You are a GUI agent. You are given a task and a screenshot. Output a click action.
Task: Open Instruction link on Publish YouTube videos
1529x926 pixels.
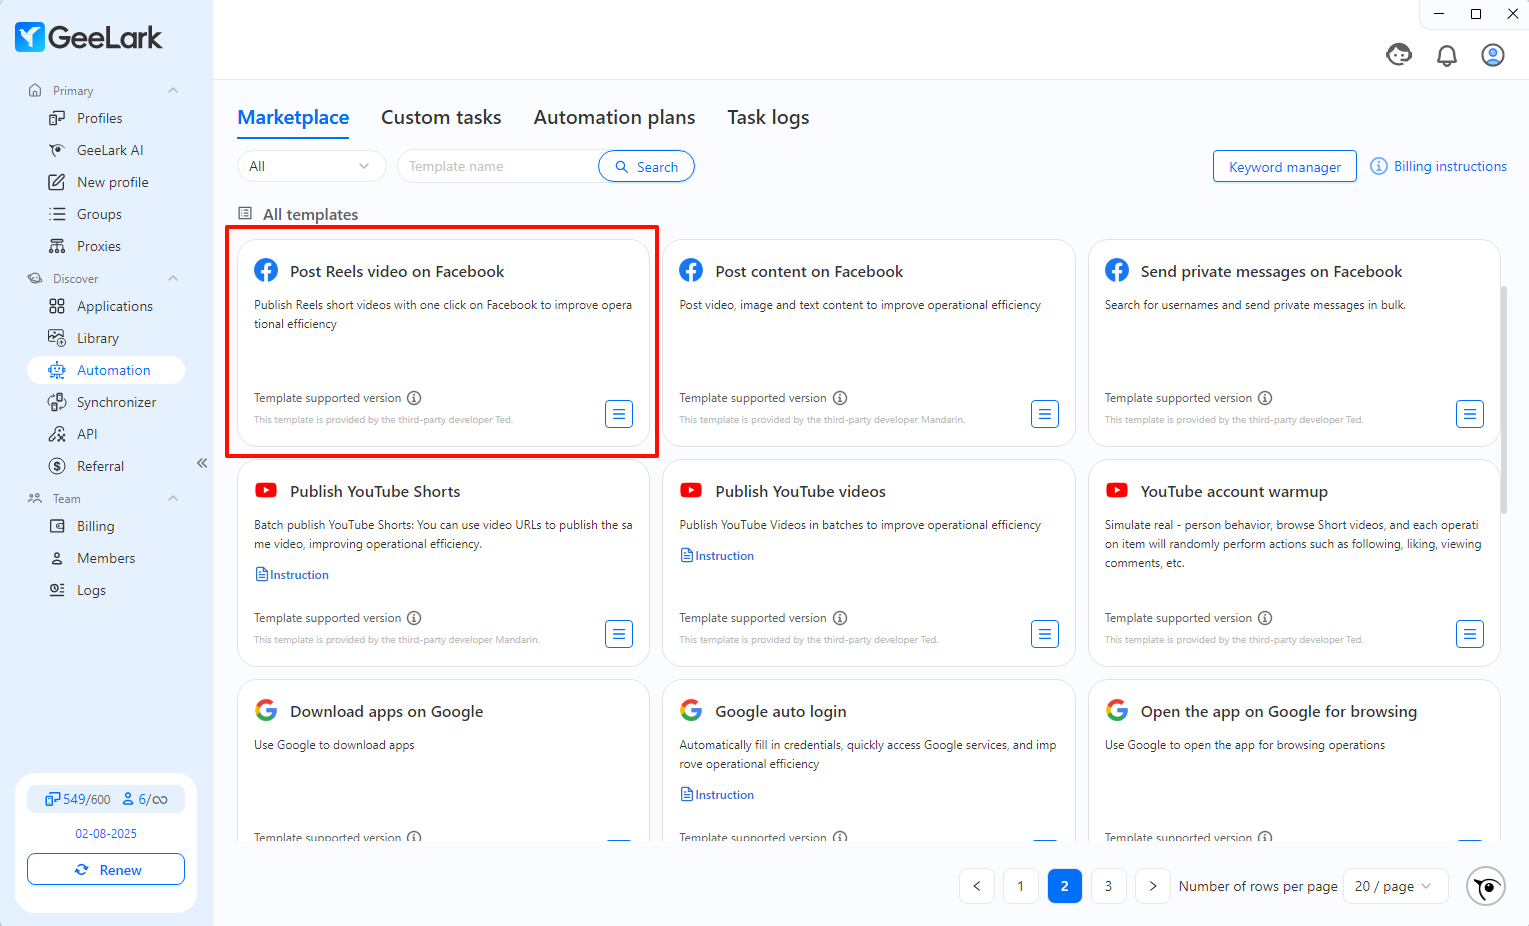pyautogui.click(x=717, y=556)
